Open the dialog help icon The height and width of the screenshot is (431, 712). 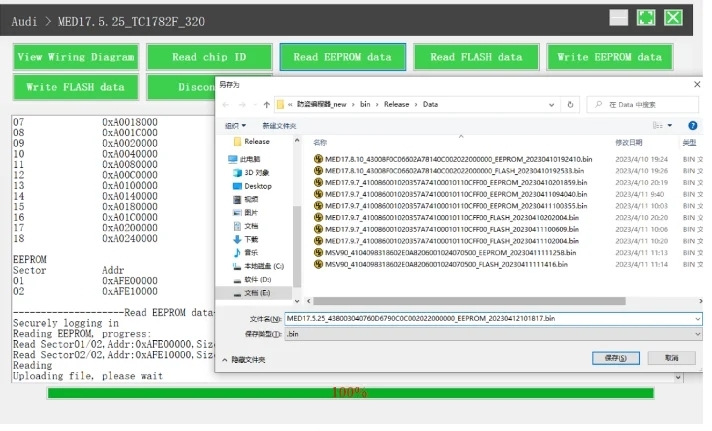pyautogui.click(x=692, y=126)
